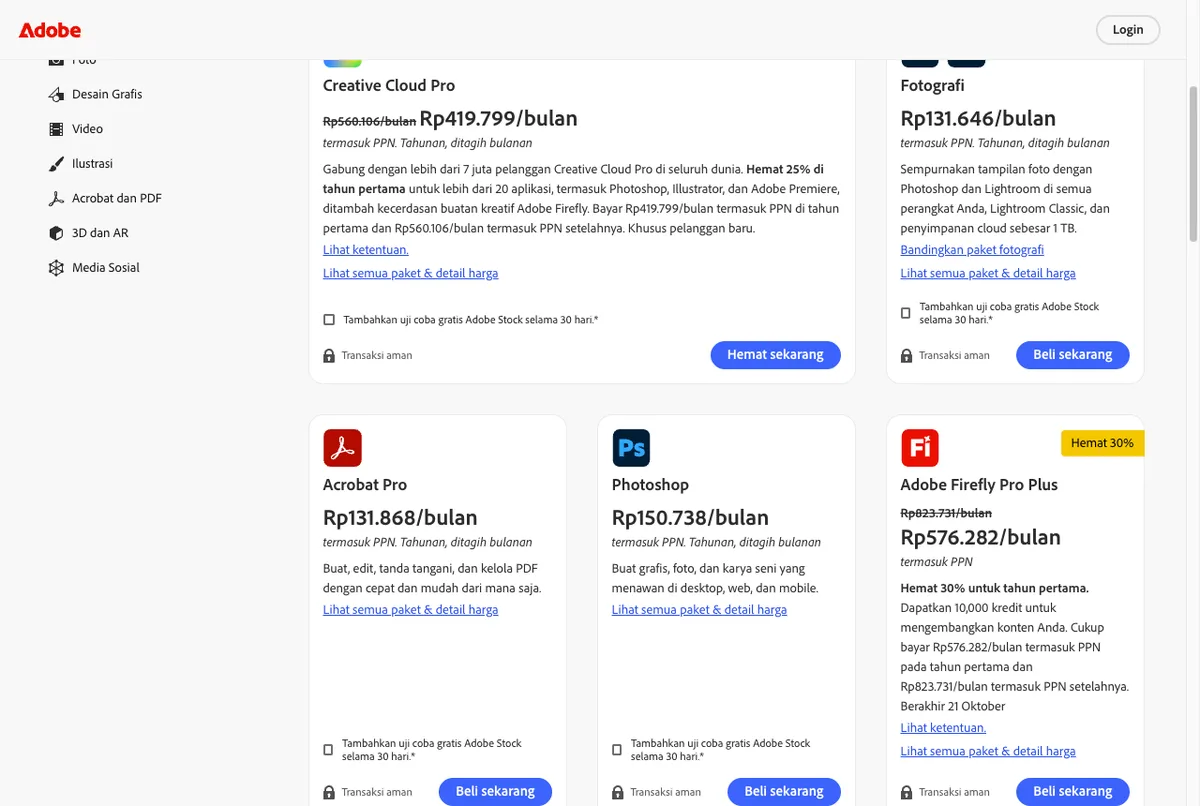
Task: Open Lihat ketentuan in Creative Cloud Pro card
Action: point(366,250)
